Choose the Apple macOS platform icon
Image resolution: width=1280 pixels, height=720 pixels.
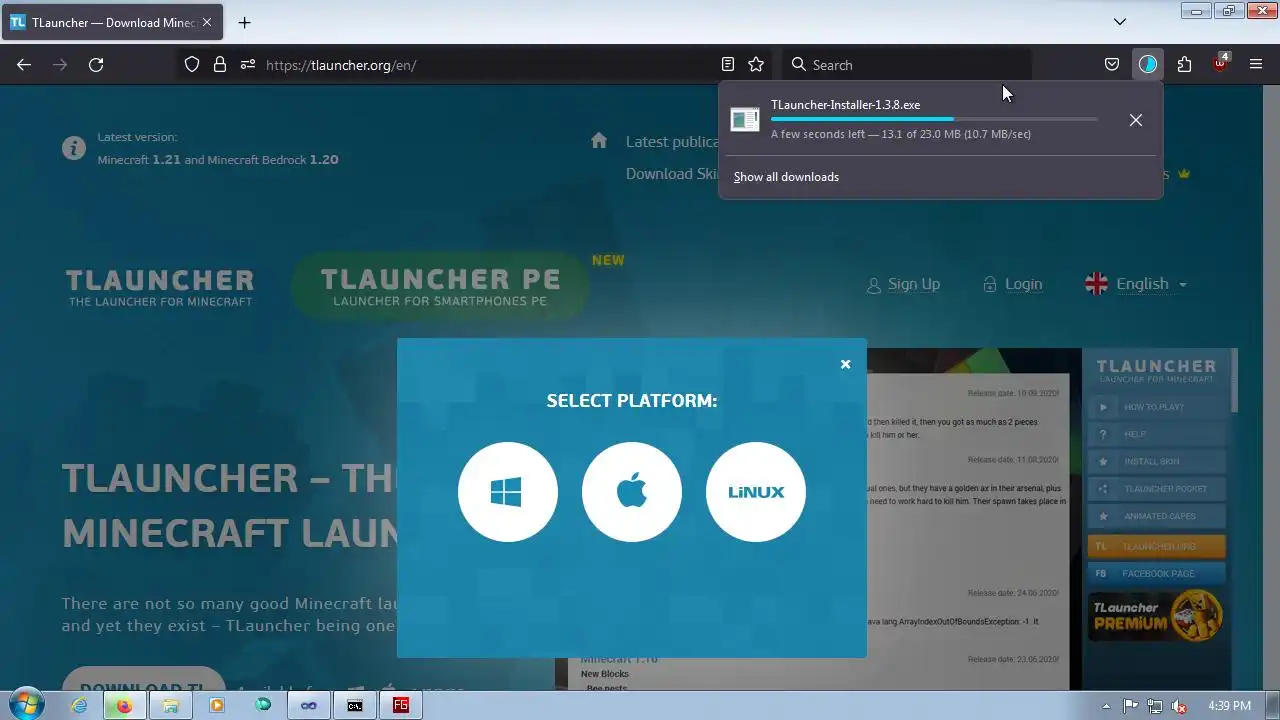(631, 492)
